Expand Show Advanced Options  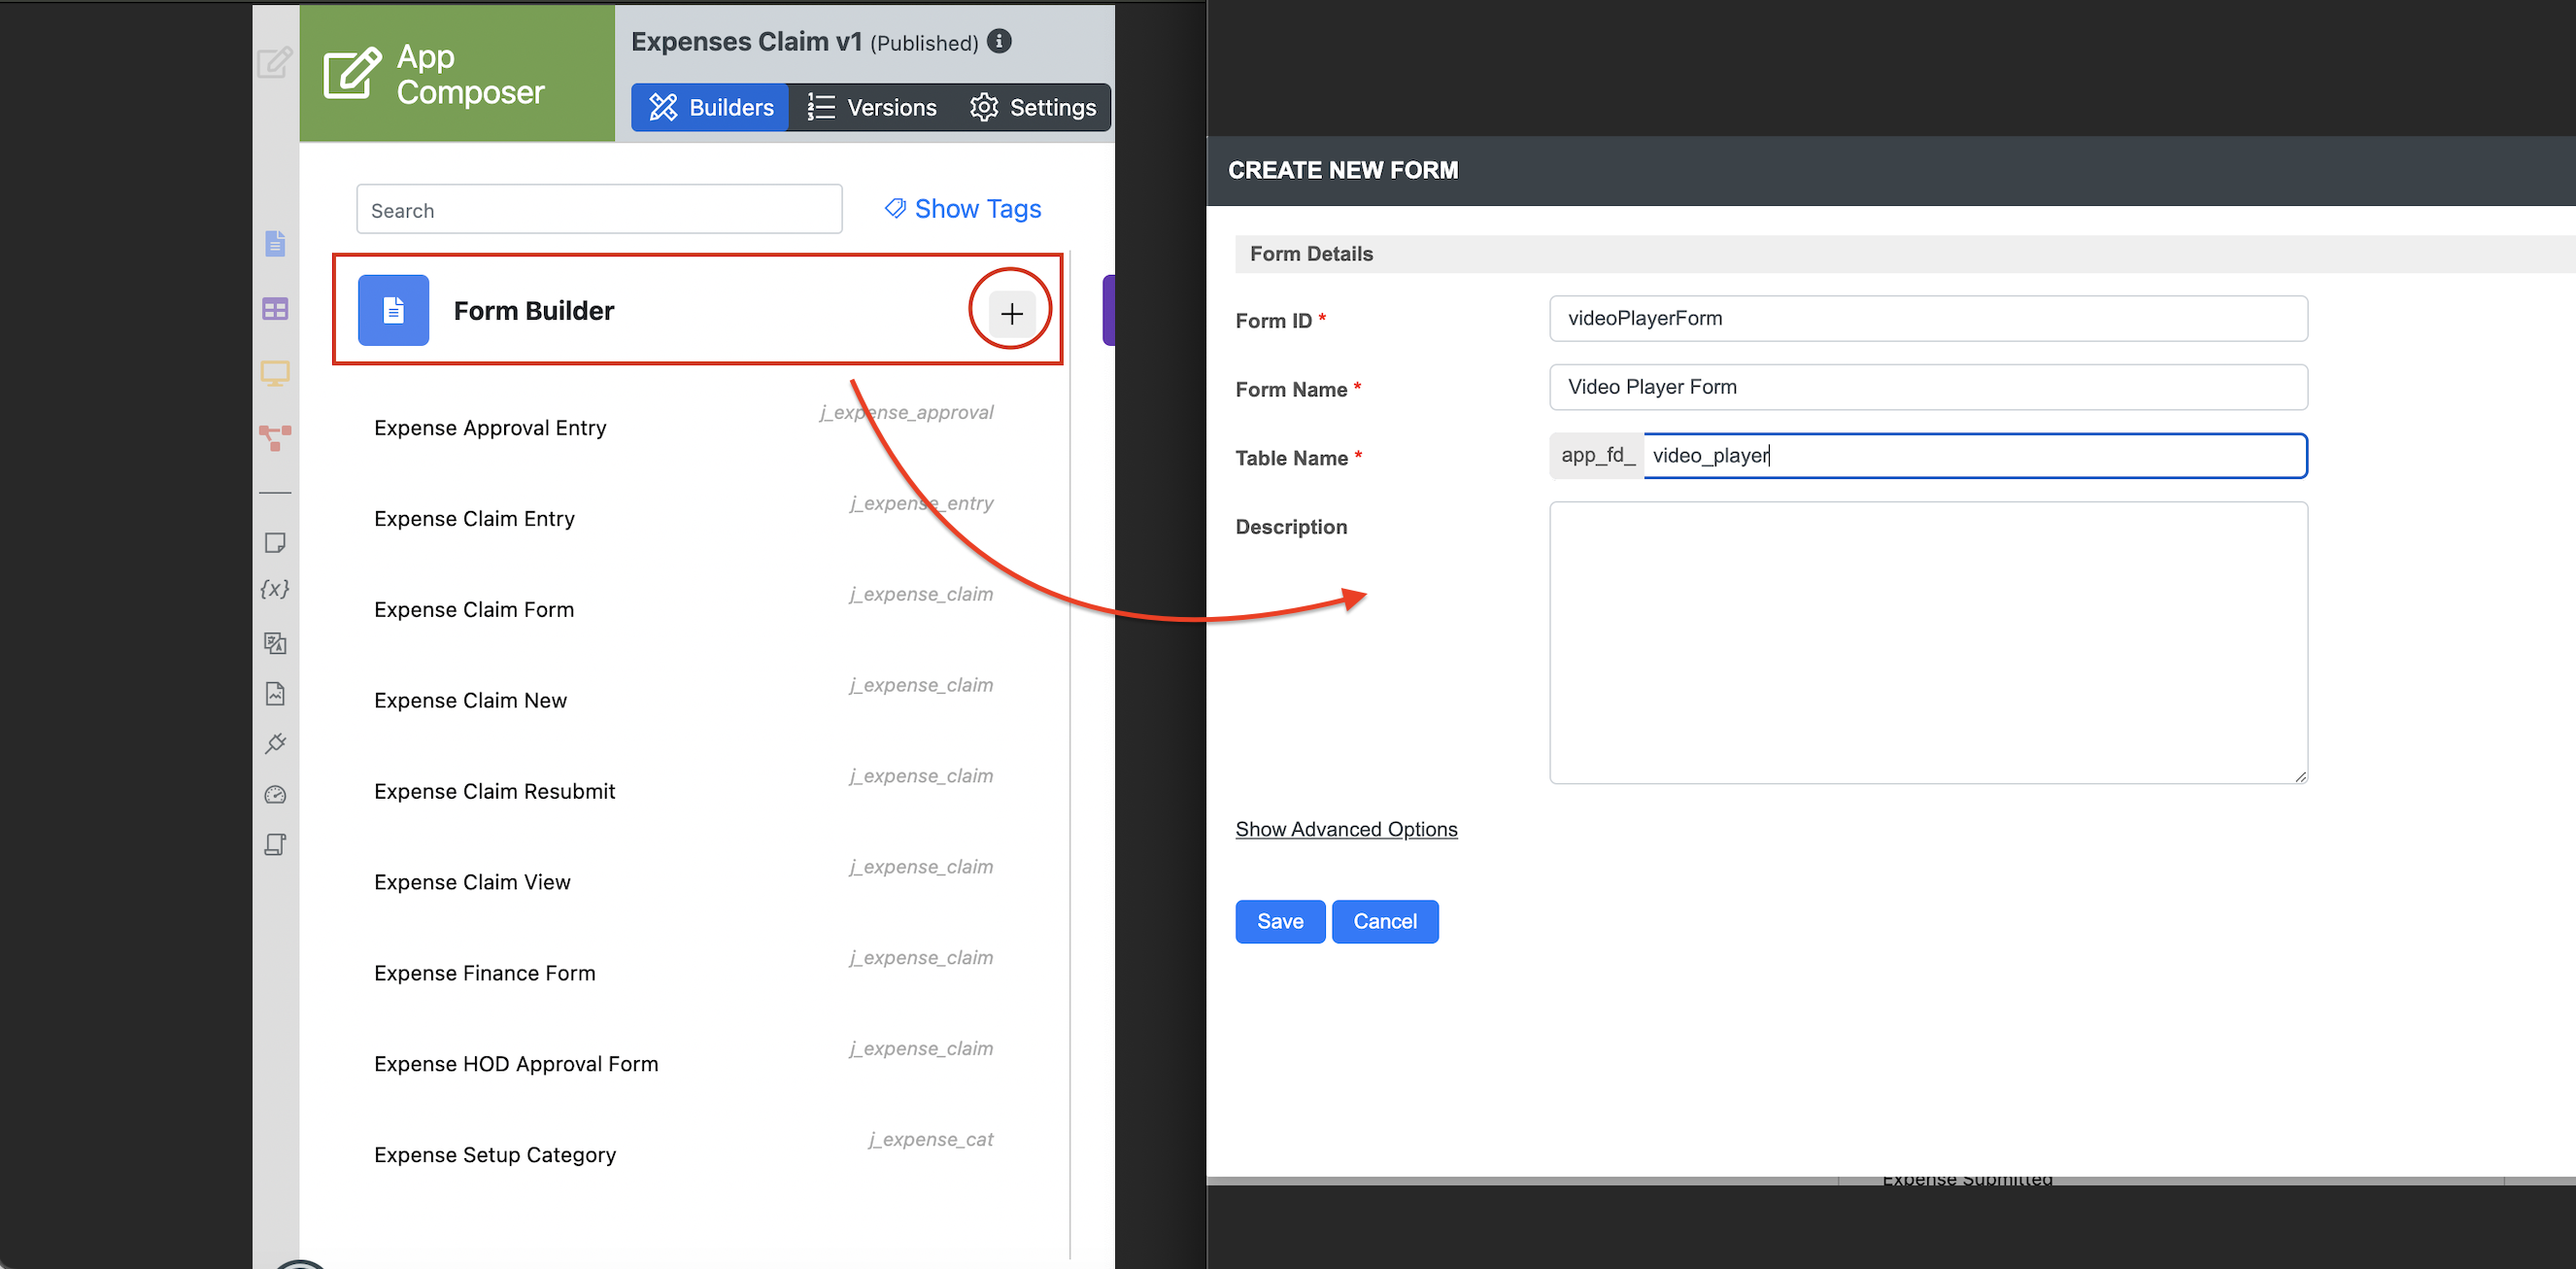1345,829
